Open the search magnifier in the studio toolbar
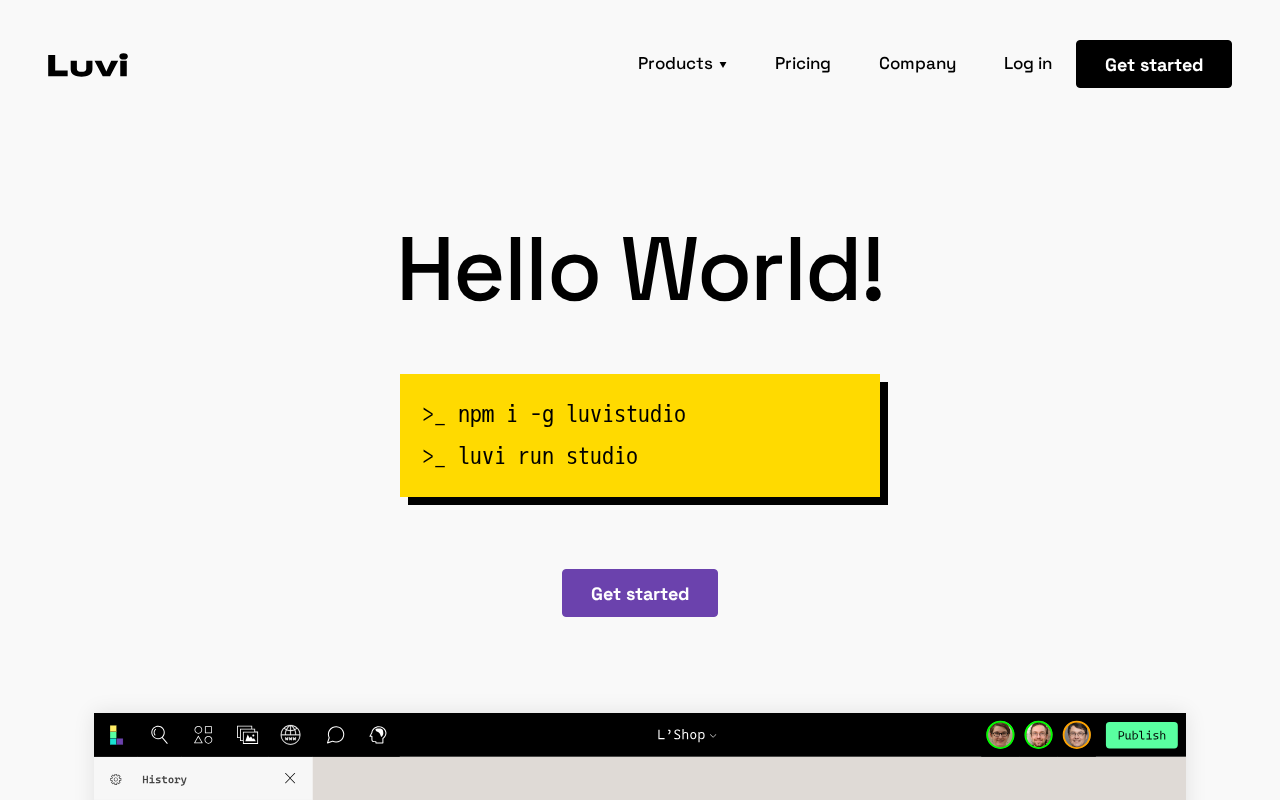Screen dimensions: 1280x800 [159, 735]
